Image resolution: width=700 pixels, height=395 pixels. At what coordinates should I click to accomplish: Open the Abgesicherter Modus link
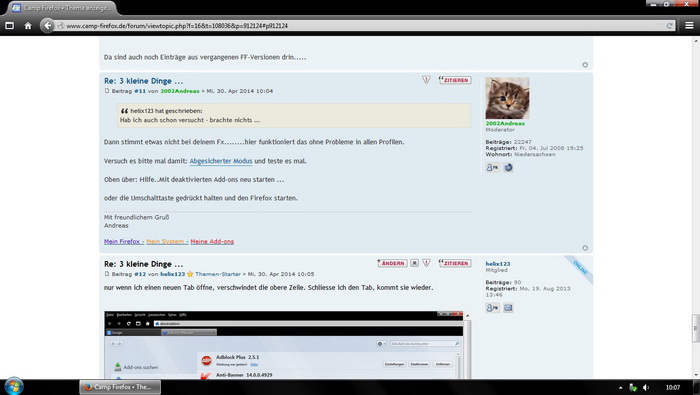(221, 161)
